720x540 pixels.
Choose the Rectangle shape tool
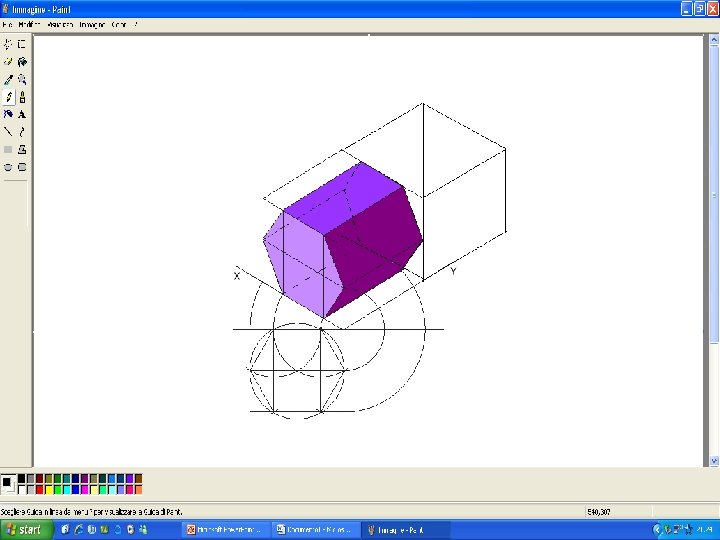click(8, 150)
